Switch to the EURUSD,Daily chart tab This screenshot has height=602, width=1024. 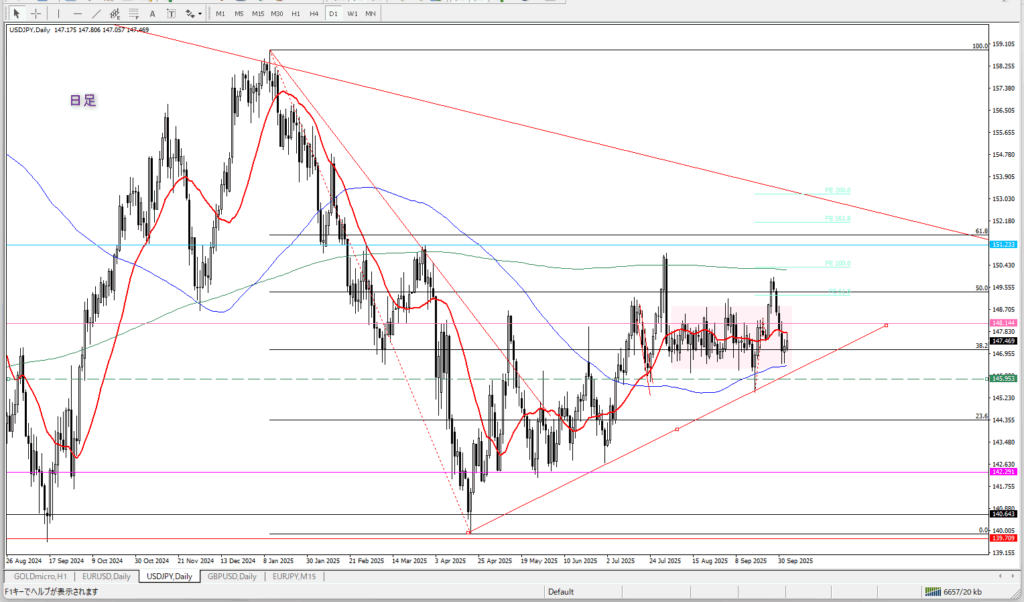pyautogui.click(x=105, y=577)
